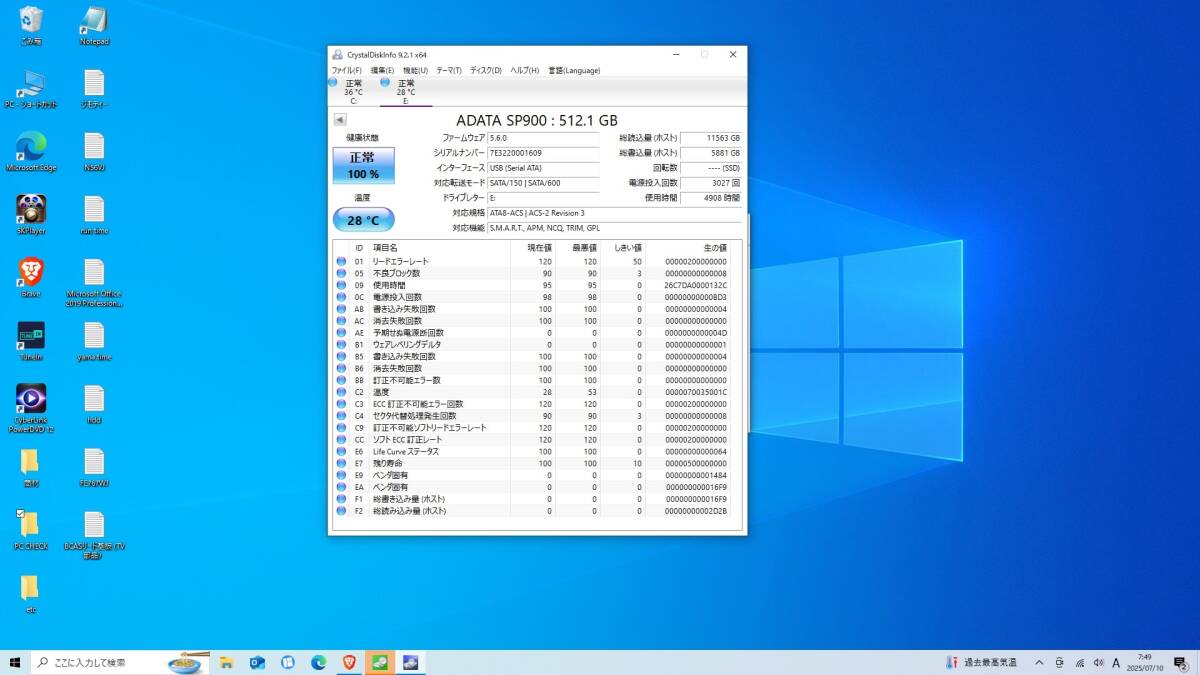Switch to the C: drive tab (36 °C)
Screen dimensions: 1200x675
pos(353,91)
